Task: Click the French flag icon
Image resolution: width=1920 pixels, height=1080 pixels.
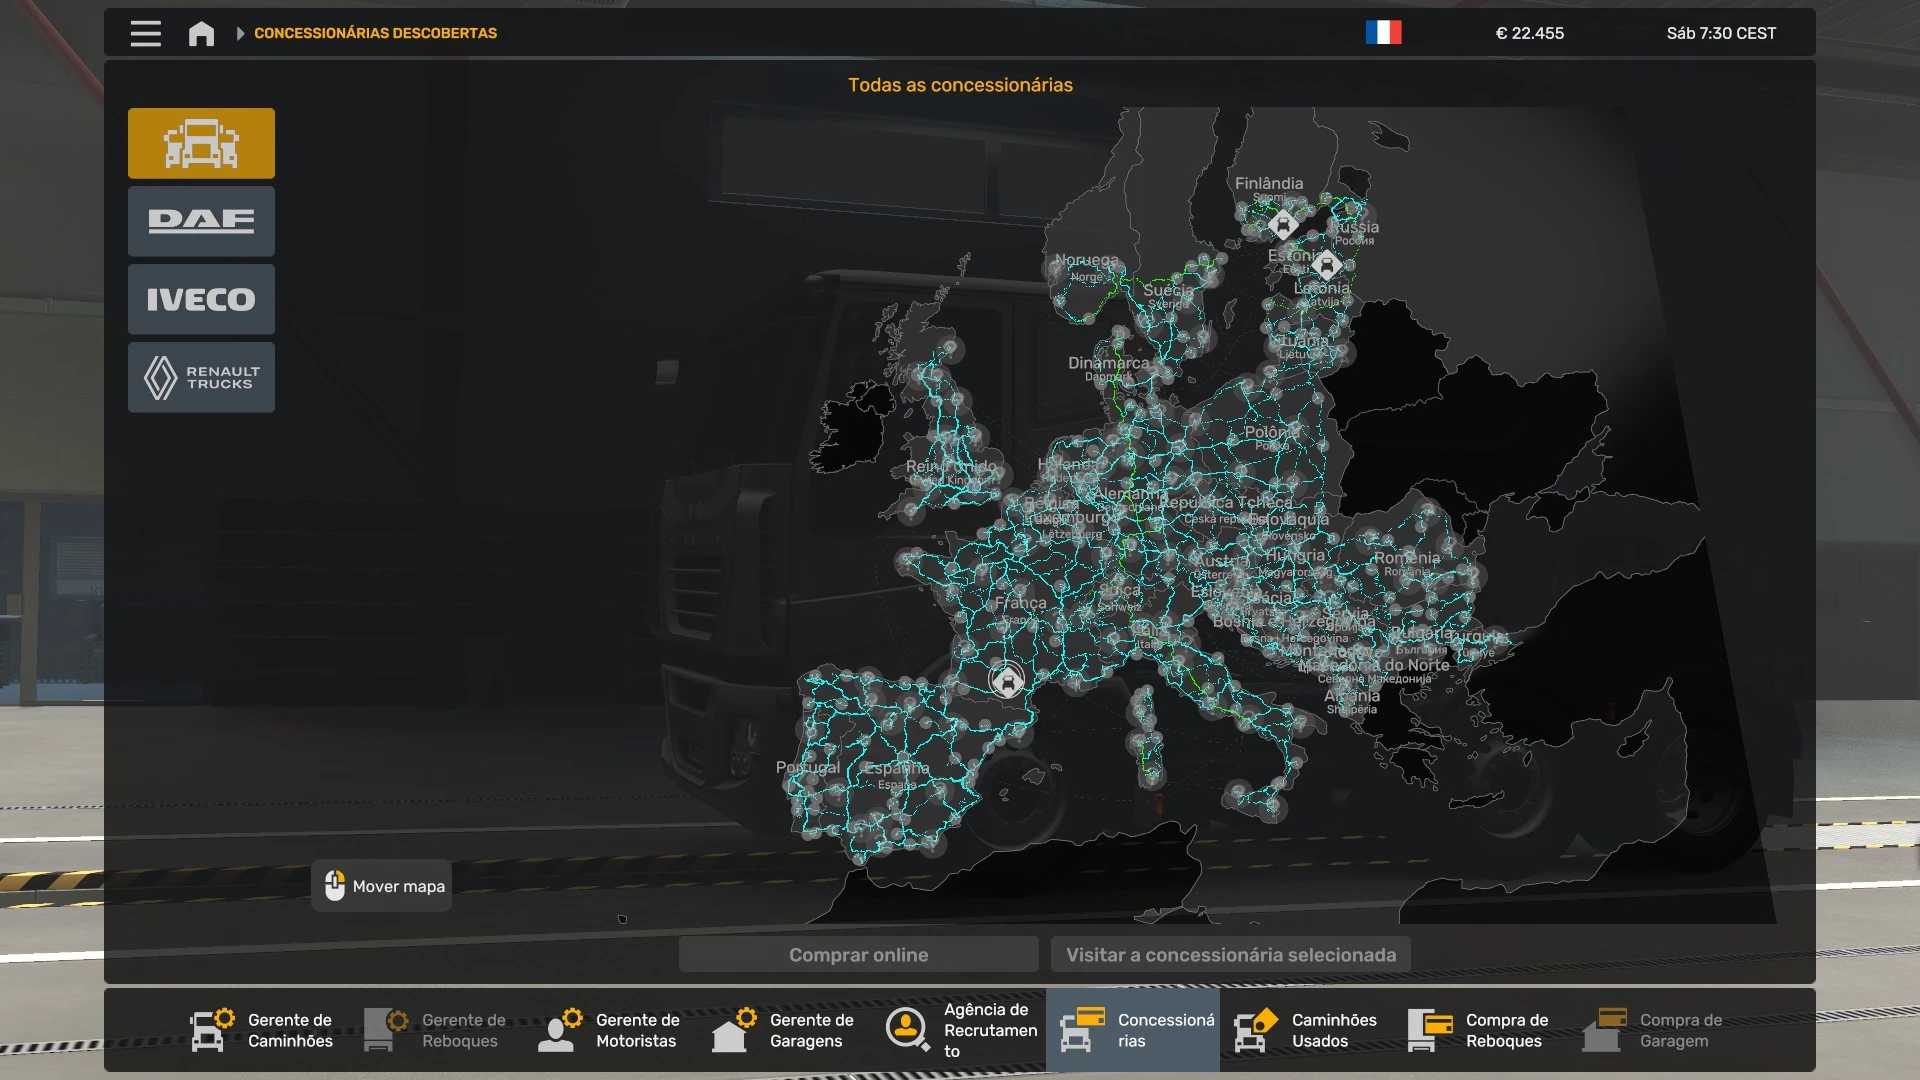Action: tap(1383, 33)
